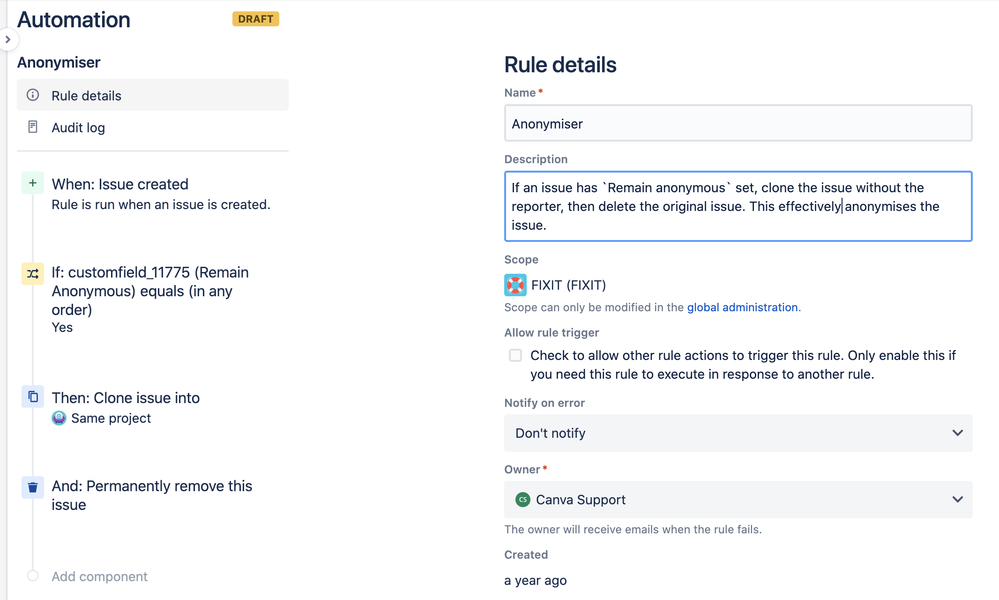Open the Then: Clone issue into step

[126, 398]
